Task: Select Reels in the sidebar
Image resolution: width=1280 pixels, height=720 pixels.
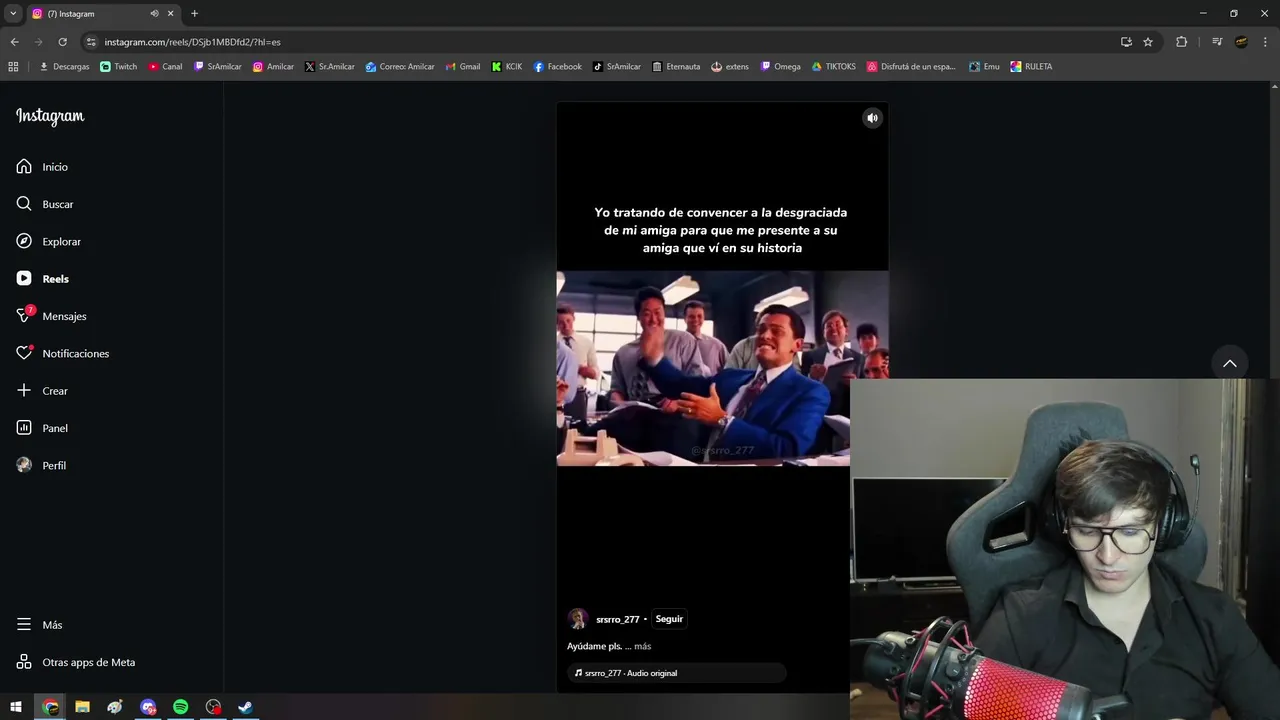Action: [42, 279]
